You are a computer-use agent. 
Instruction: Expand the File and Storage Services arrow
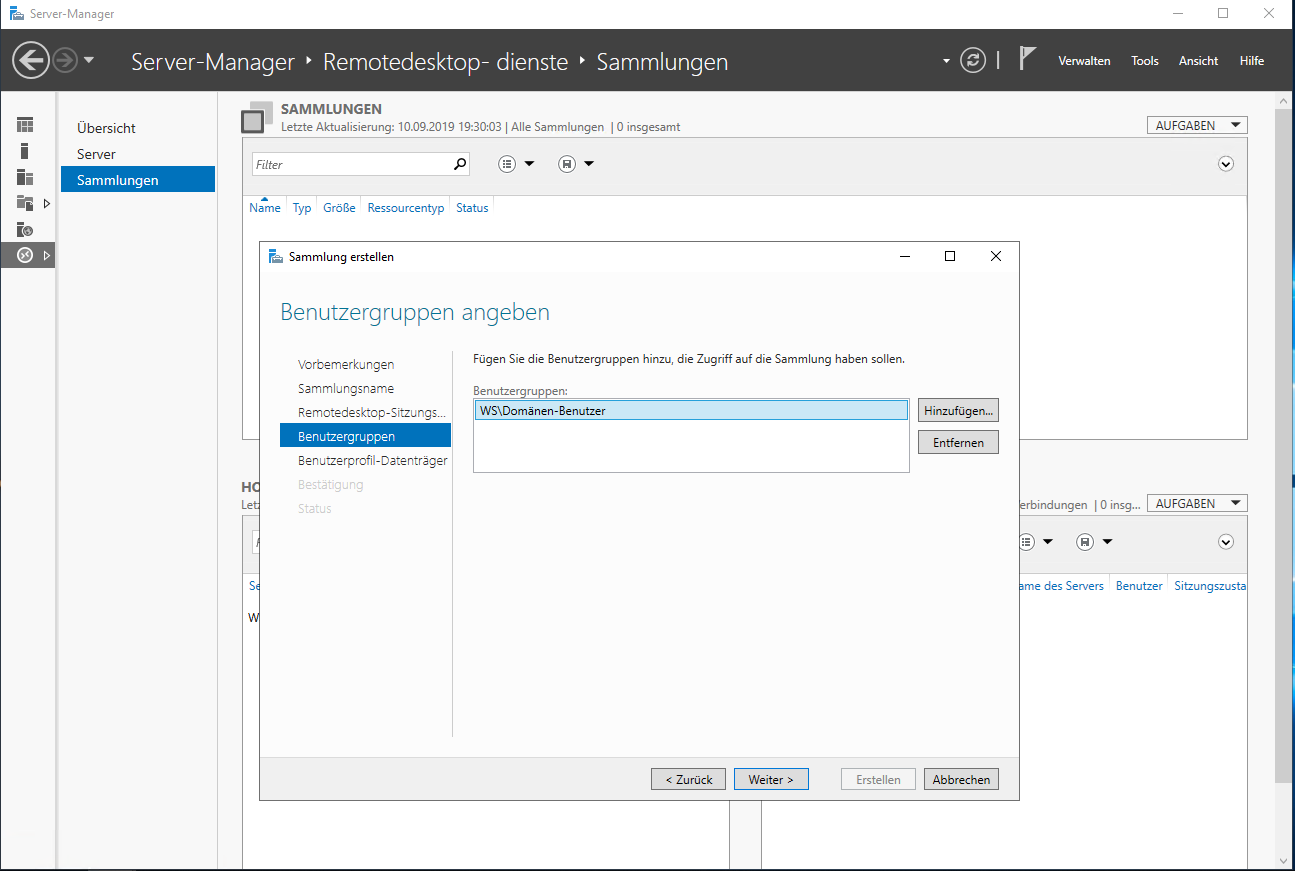point(46,203)
